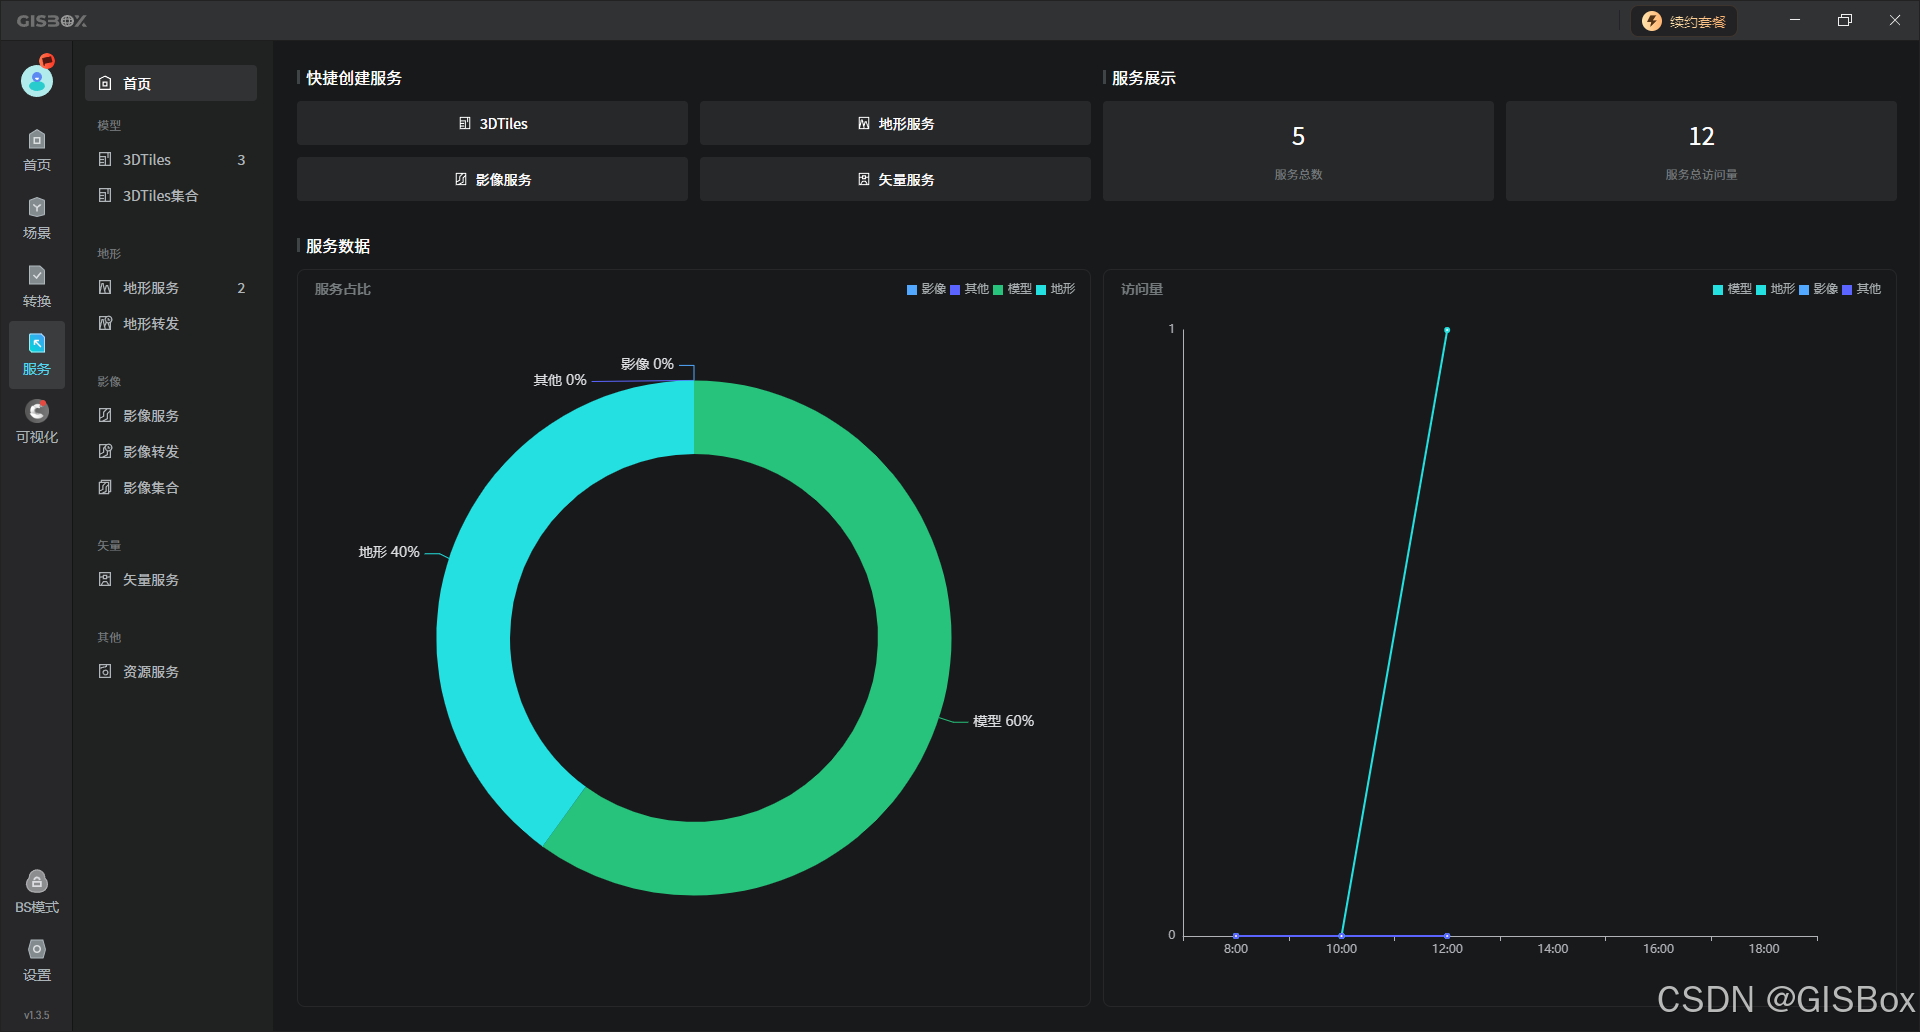Screen dimensions: 1920x1032
Task: Click the 3DTiles count badge 3
Action: (x=241, y=160)
